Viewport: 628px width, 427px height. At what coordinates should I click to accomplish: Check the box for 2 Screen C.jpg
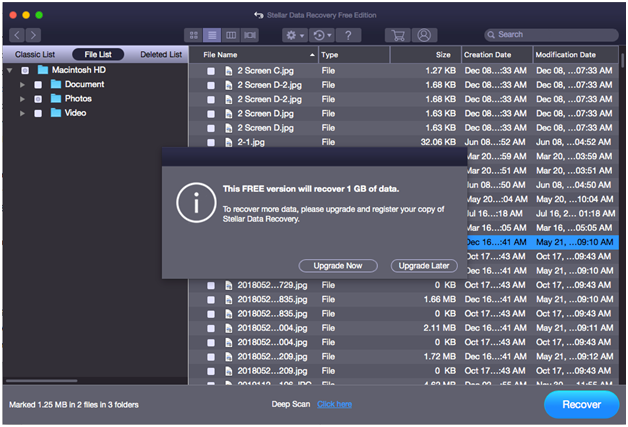click(211, 71)
